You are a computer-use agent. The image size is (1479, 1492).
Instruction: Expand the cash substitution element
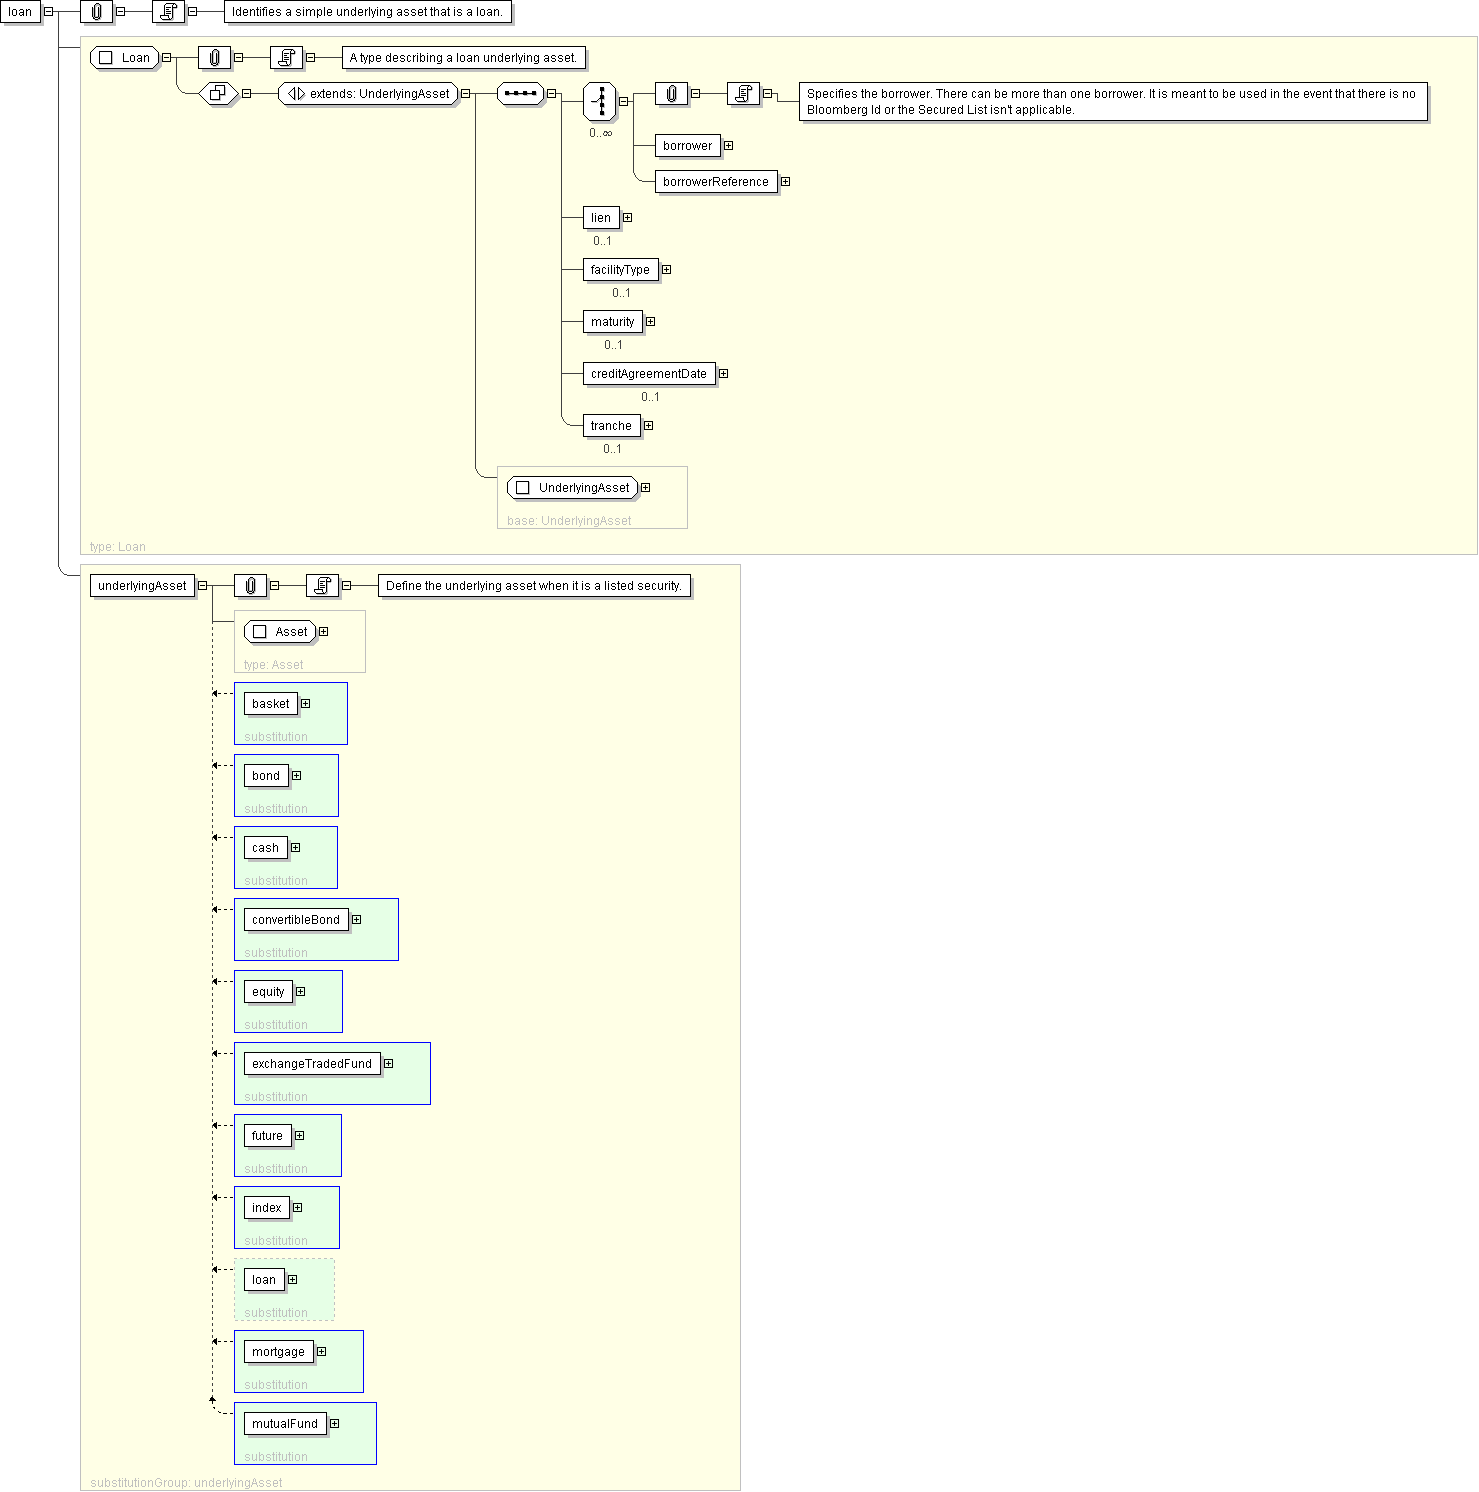pyautogui.click(x=295, y=848)
